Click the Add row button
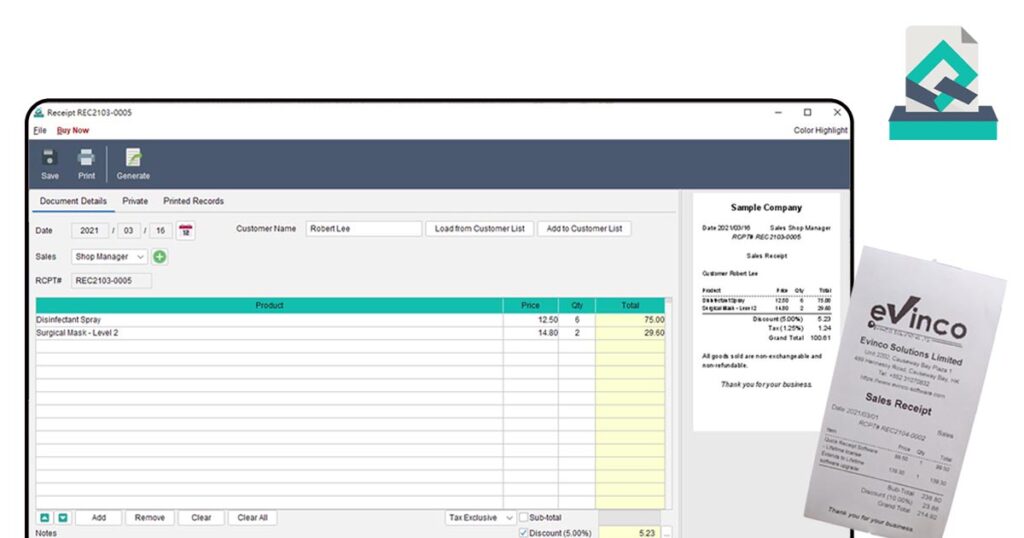 (x=99, y=518)
